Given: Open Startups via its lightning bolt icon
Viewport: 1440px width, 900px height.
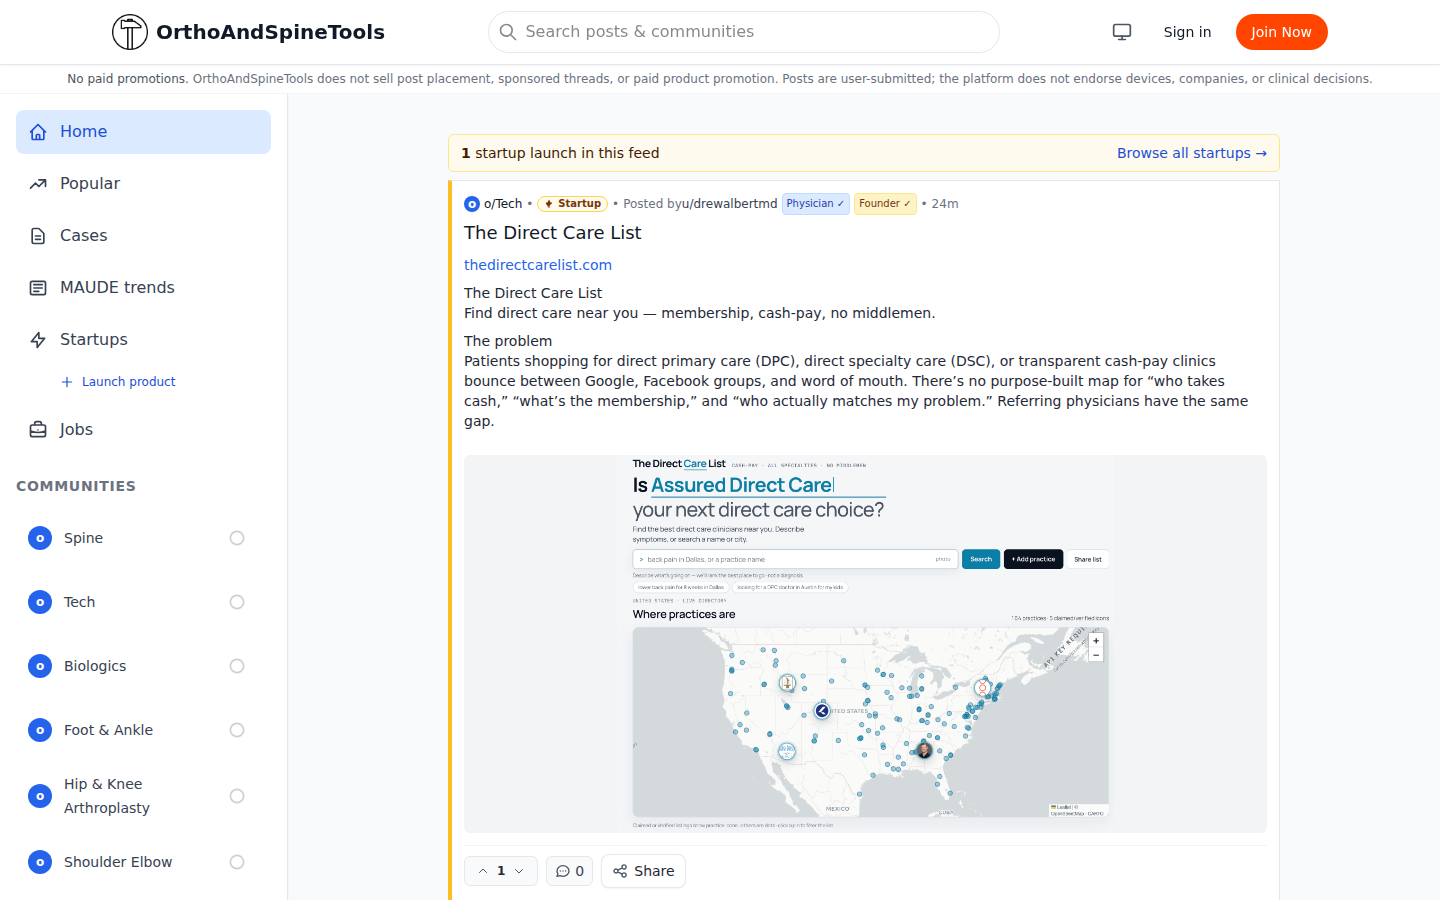Looking at the screenshot, I should pos(38,340).
